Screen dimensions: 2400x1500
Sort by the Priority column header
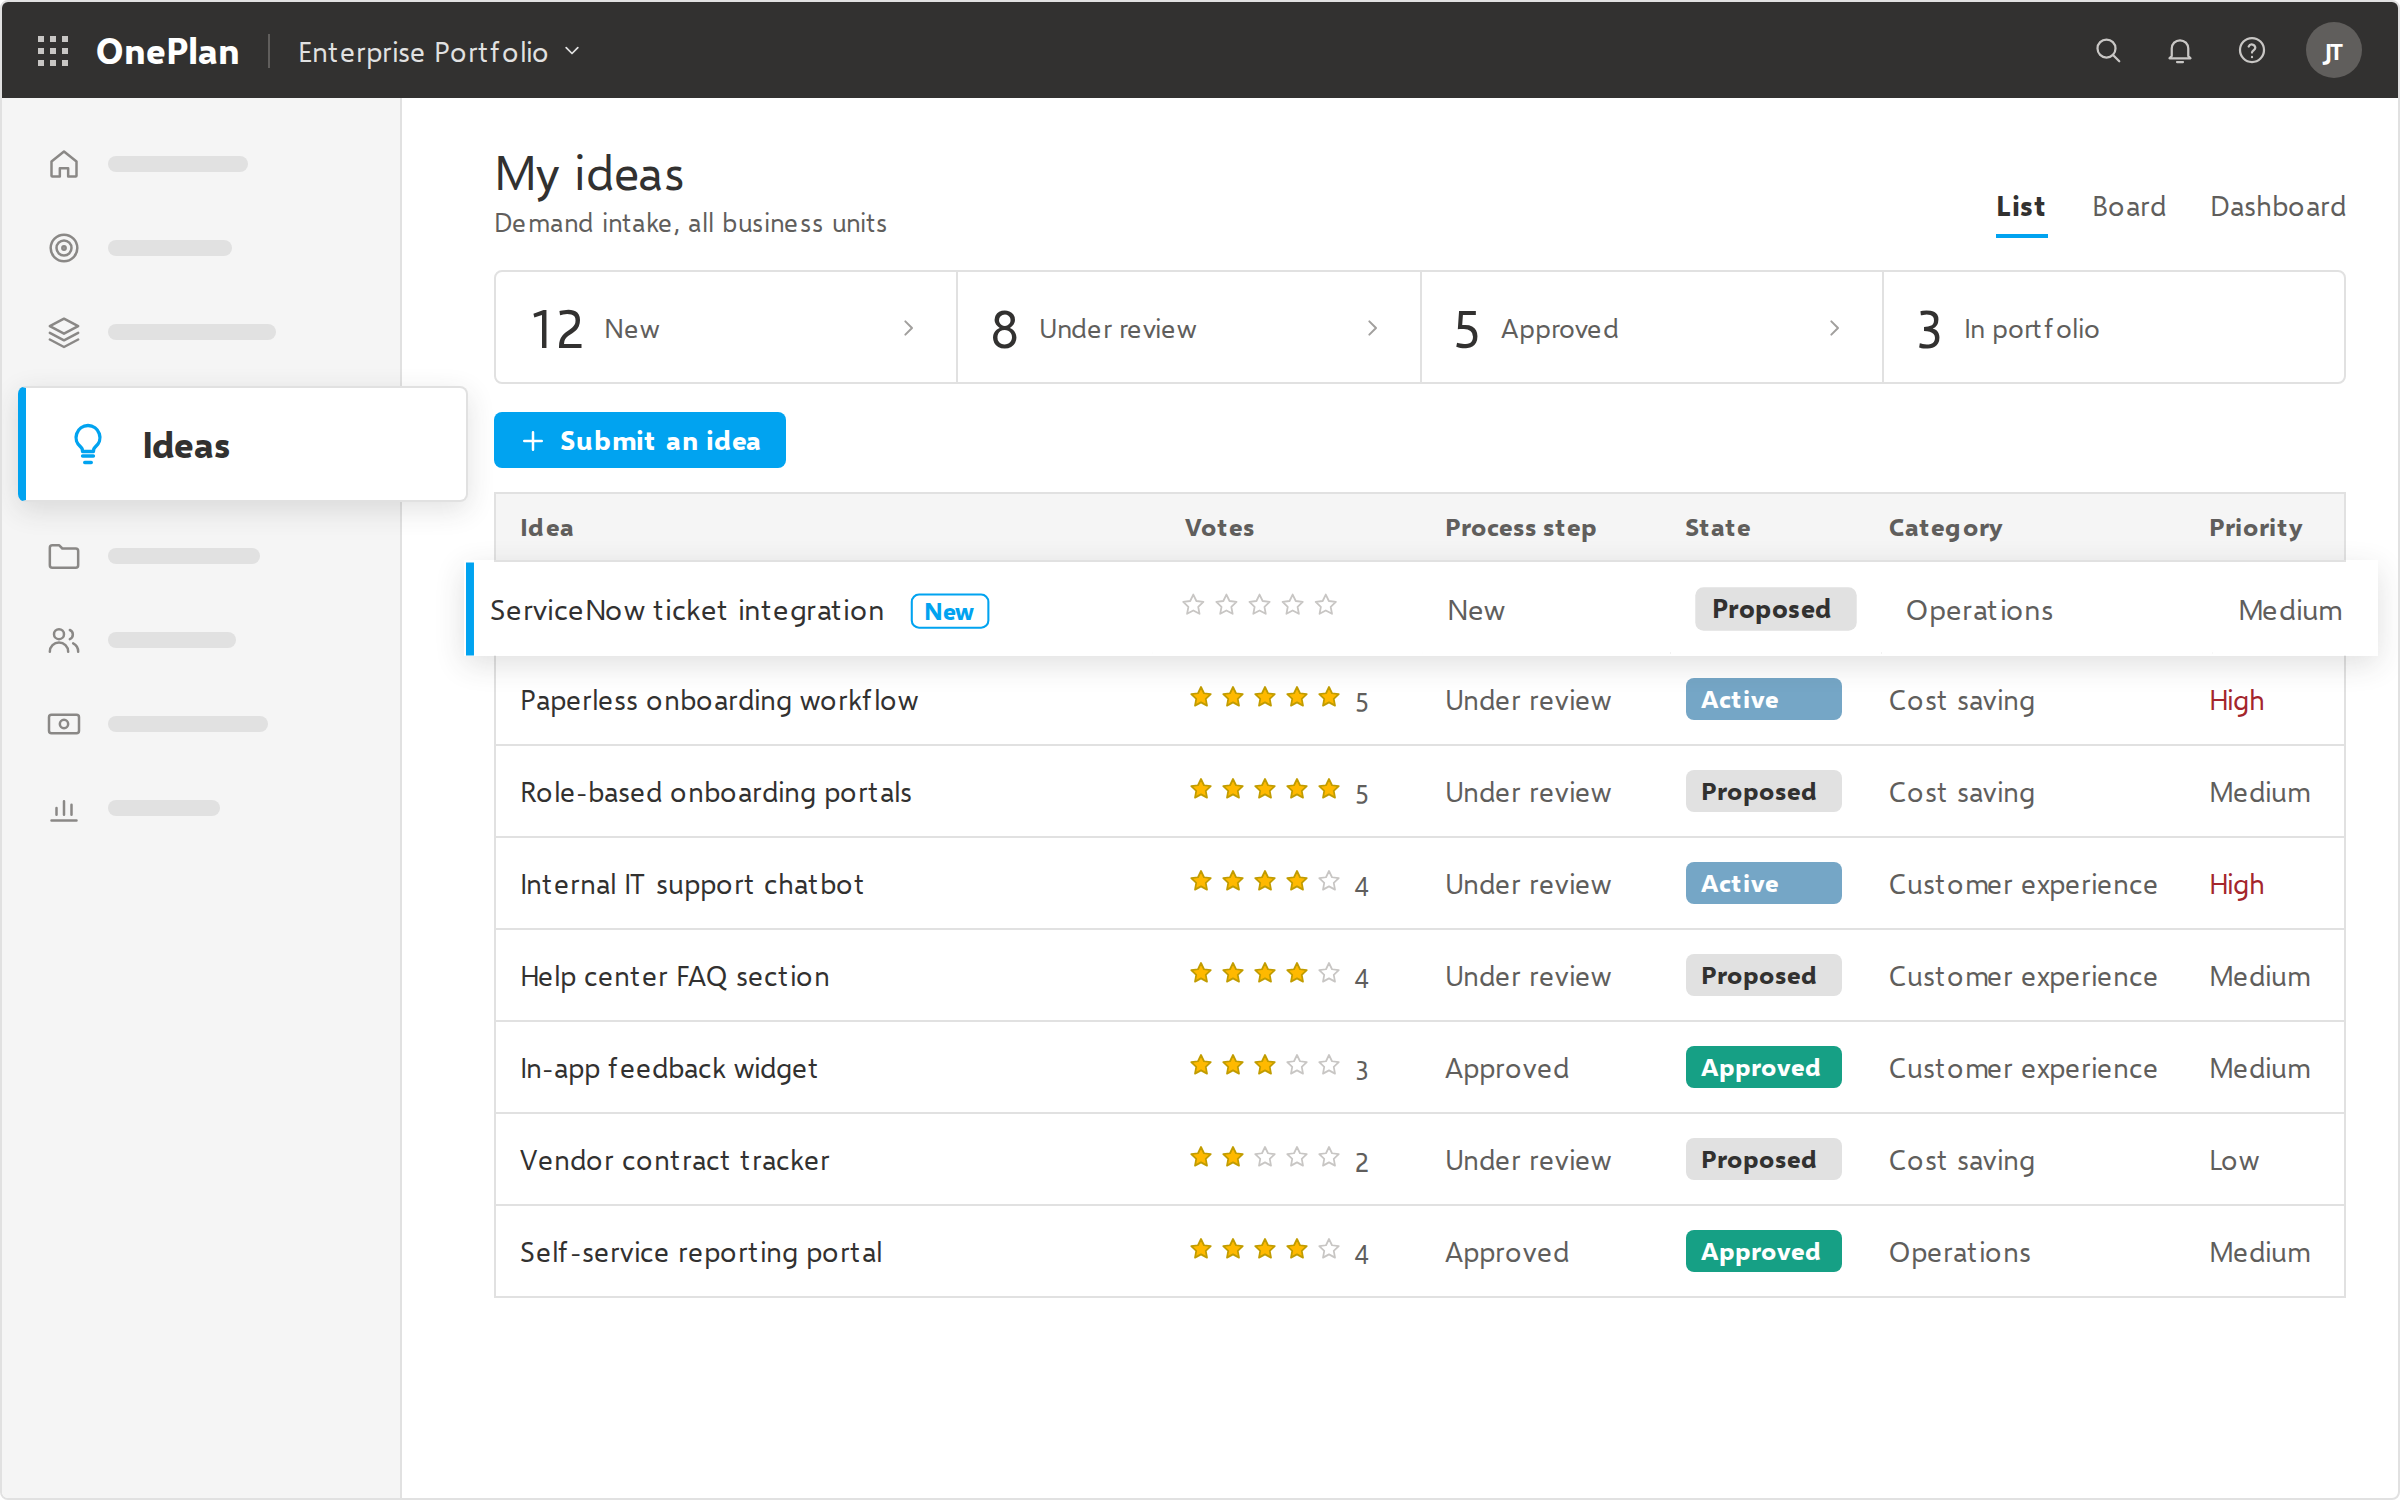click(2256, 528)
